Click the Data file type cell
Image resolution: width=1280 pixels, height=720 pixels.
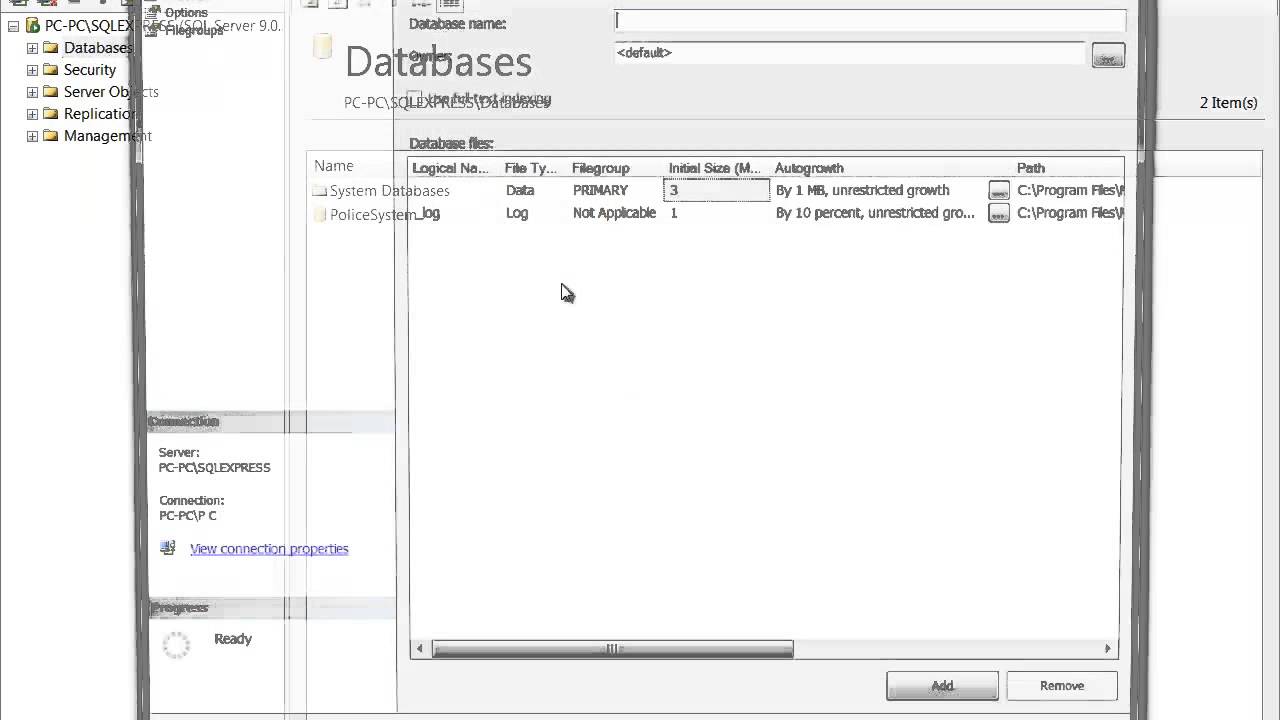(520, 190)
